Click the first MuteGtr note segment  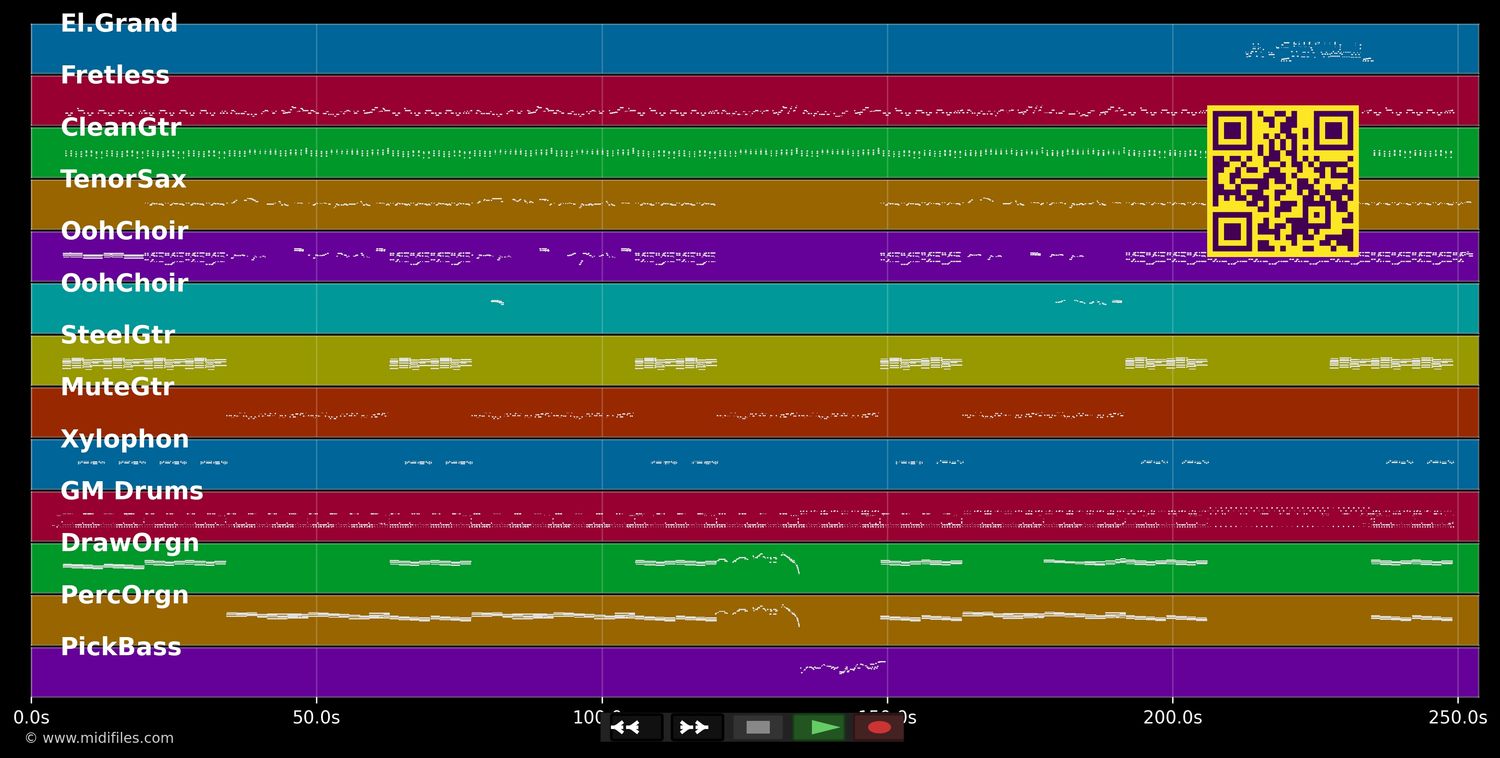point(306,415)
